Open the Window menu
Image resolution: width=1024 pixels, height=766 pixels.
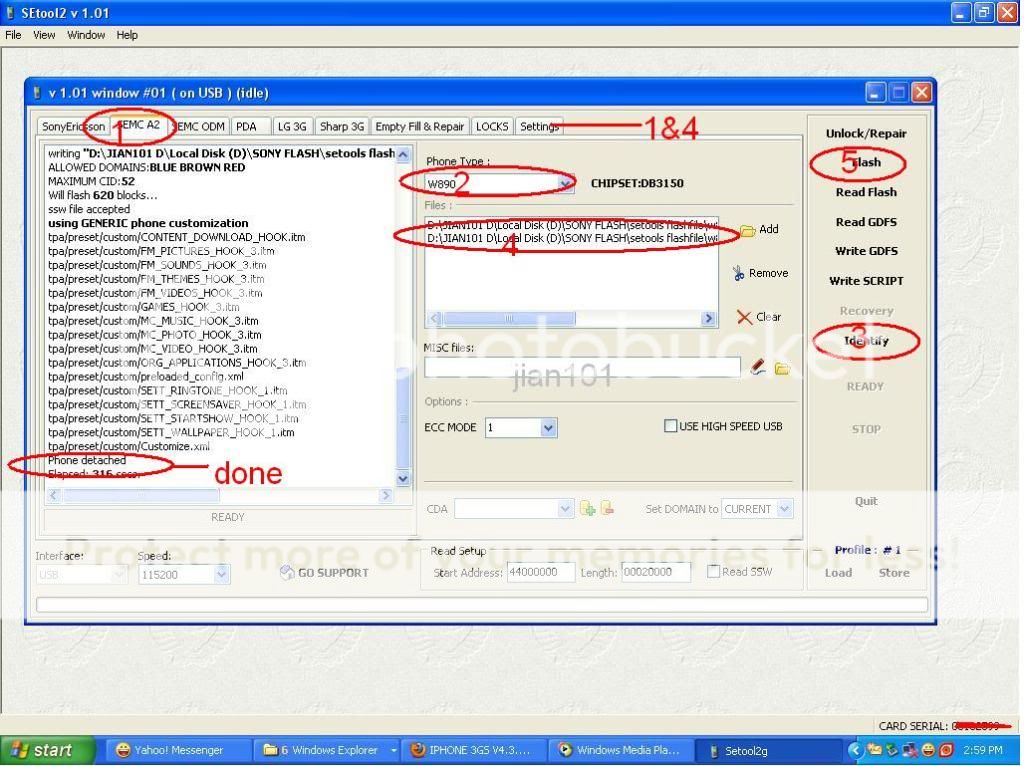tap(86, 35)
